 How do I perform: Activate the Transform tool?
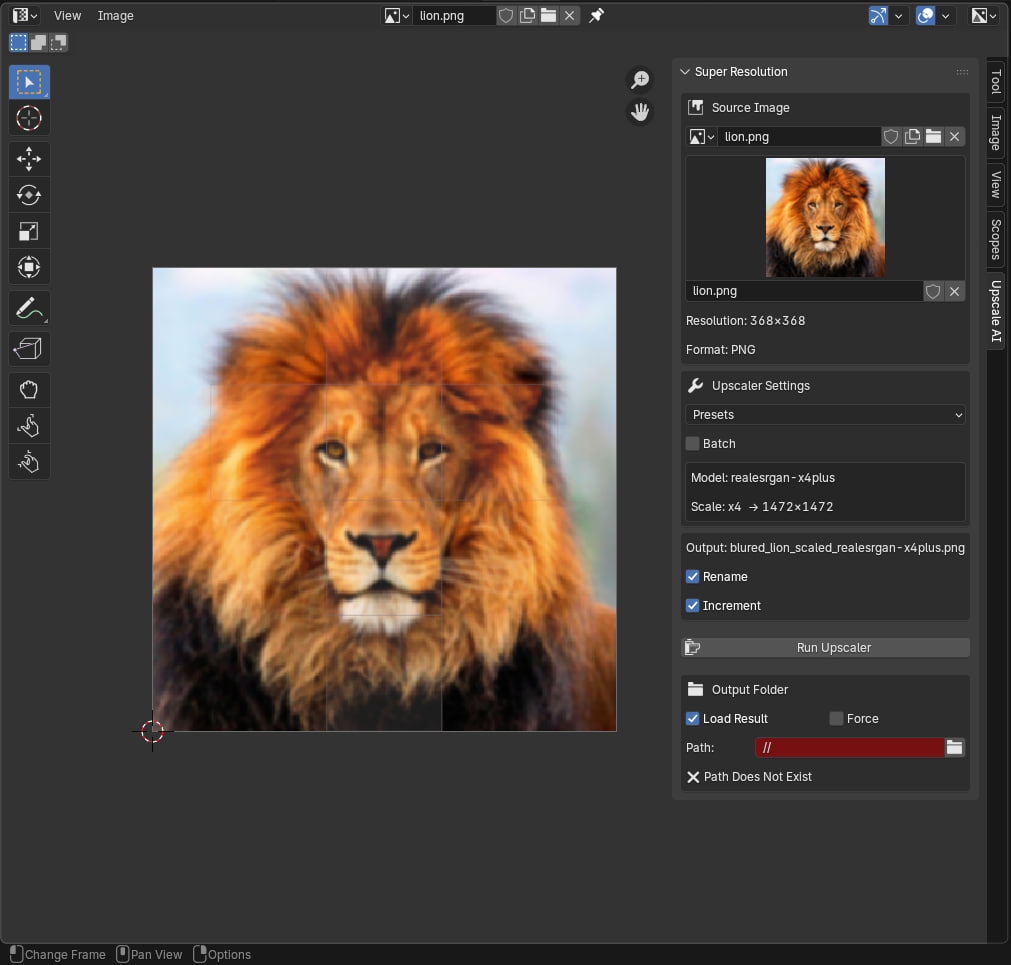[x=29, y=267]
